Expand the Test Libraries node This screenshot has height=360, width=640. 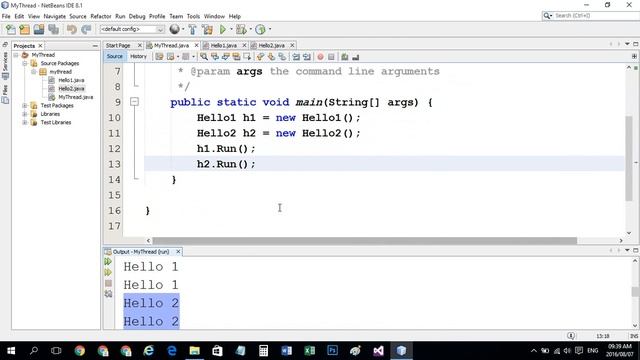[x=25, y=122]
